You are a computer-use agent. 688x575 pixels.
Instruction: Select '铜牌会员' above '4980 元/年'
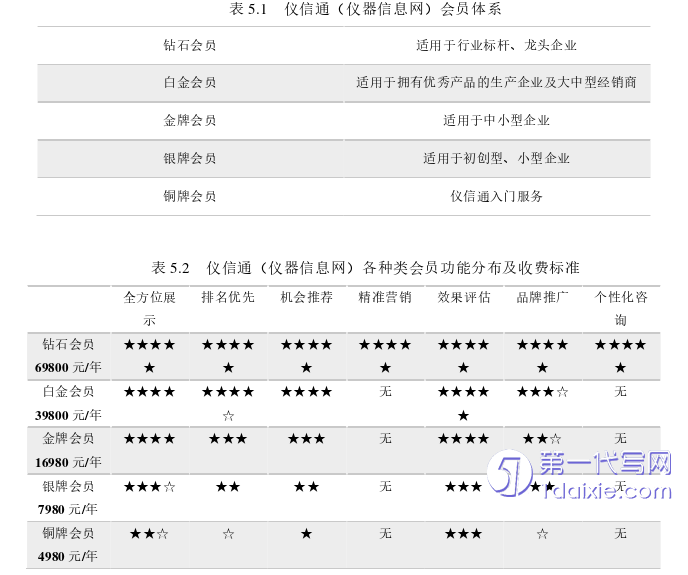[68, 533]
